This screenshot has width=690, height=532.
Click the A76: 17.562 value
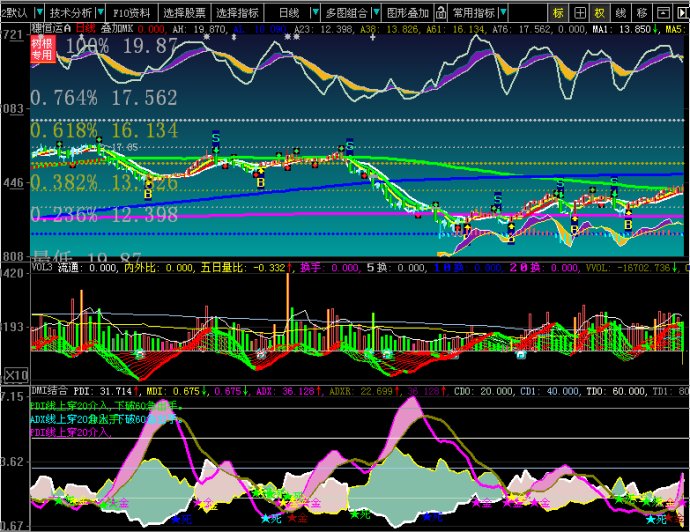click(521, 29)
